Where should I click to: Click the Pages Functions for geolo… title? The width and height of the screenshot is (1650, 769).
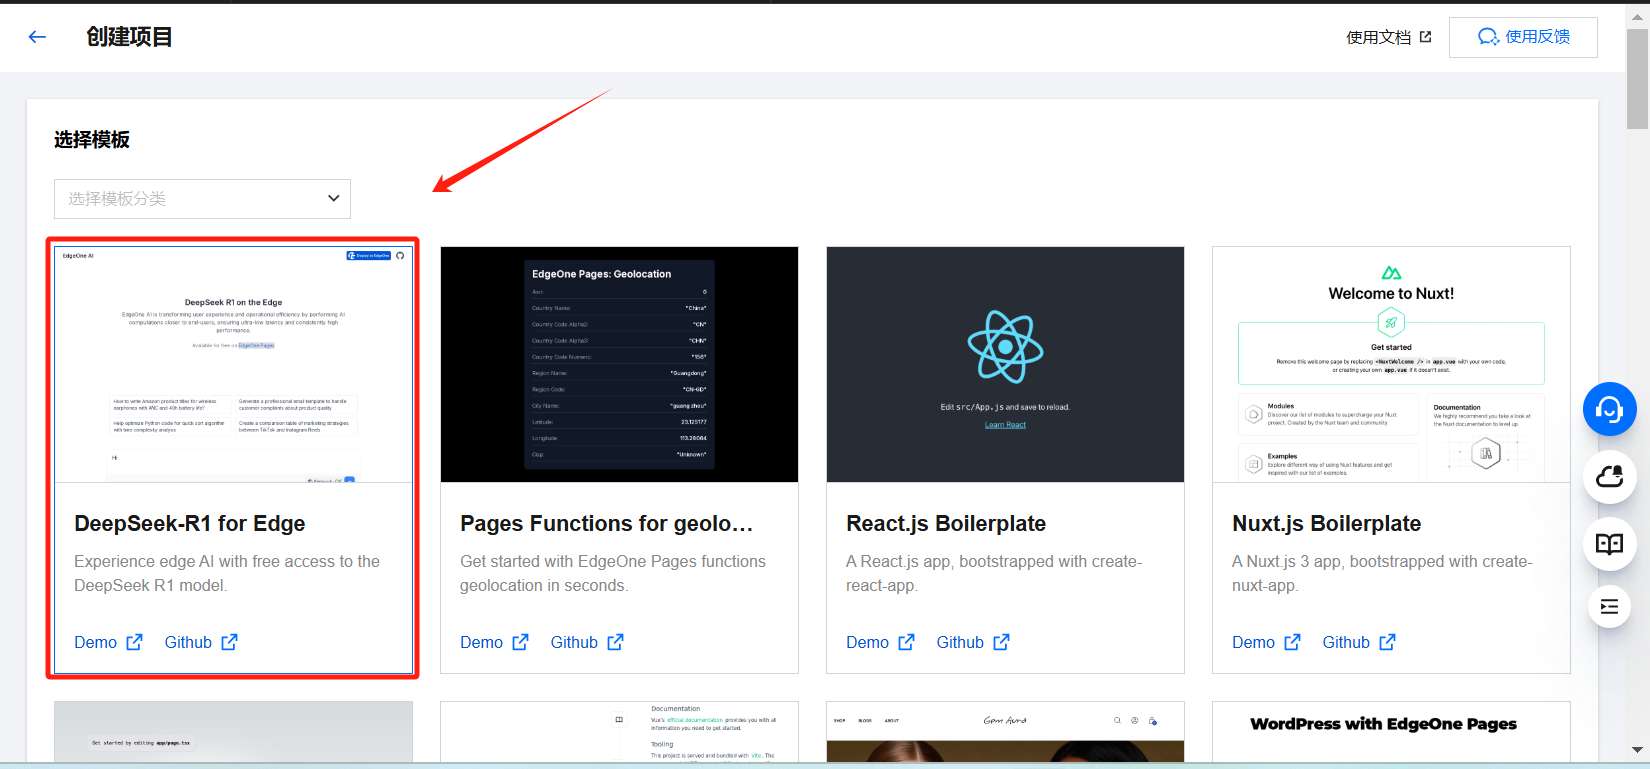pyautogui.click(x=606, y=523)
